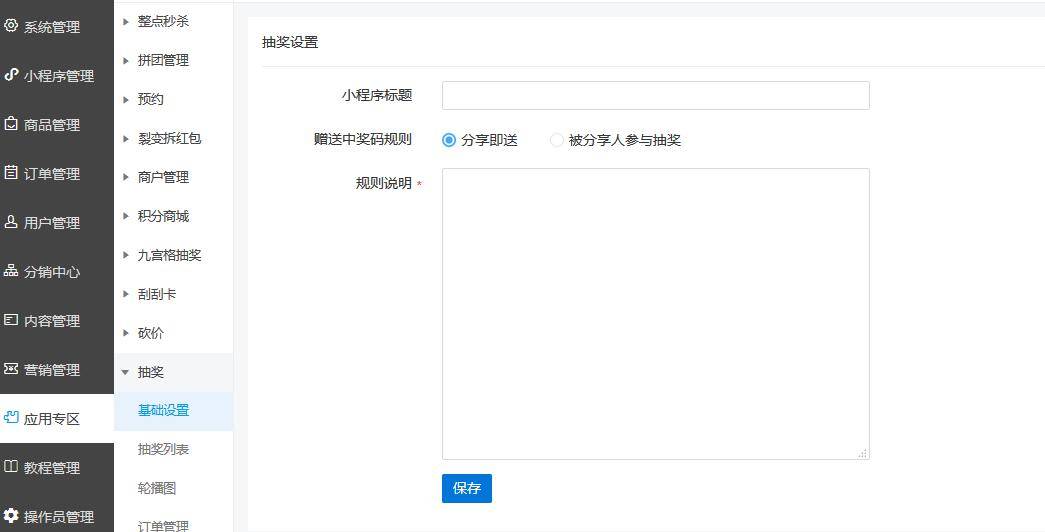Click the 保存 button

pyautogui.click(x=467, y=488)
